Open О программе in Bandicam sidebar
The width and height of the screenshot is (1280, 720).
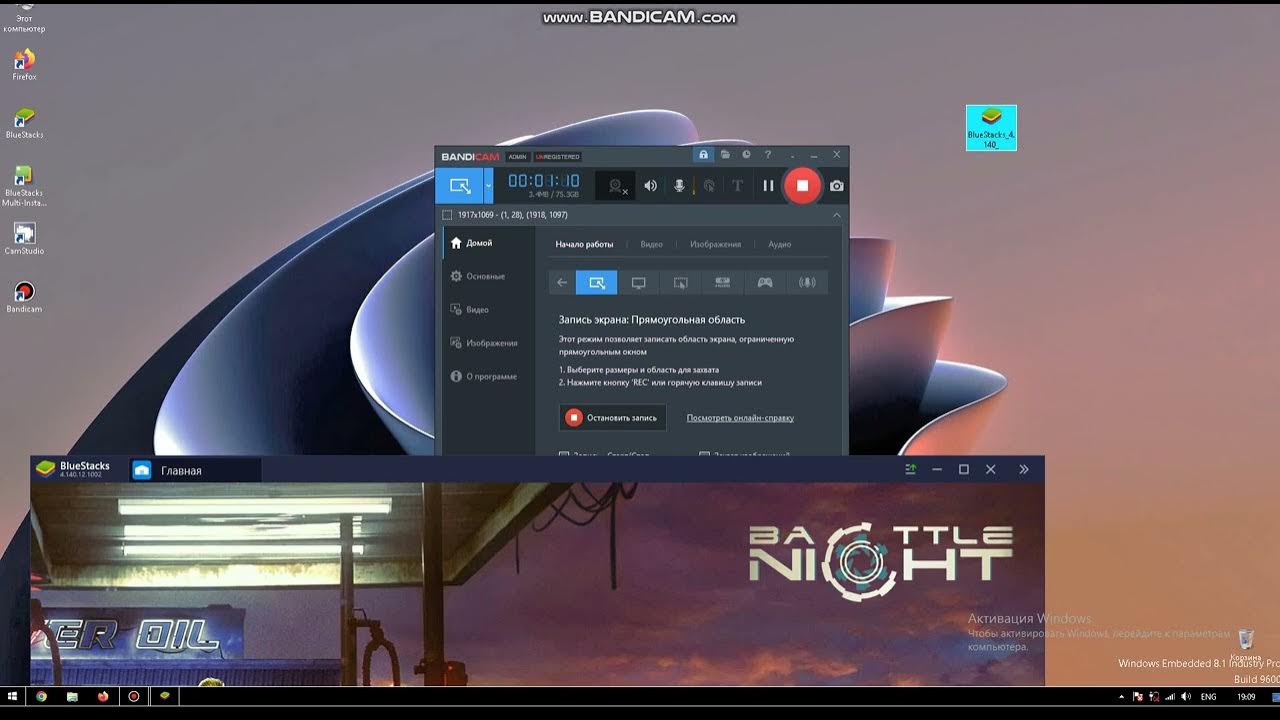(485, 377)
